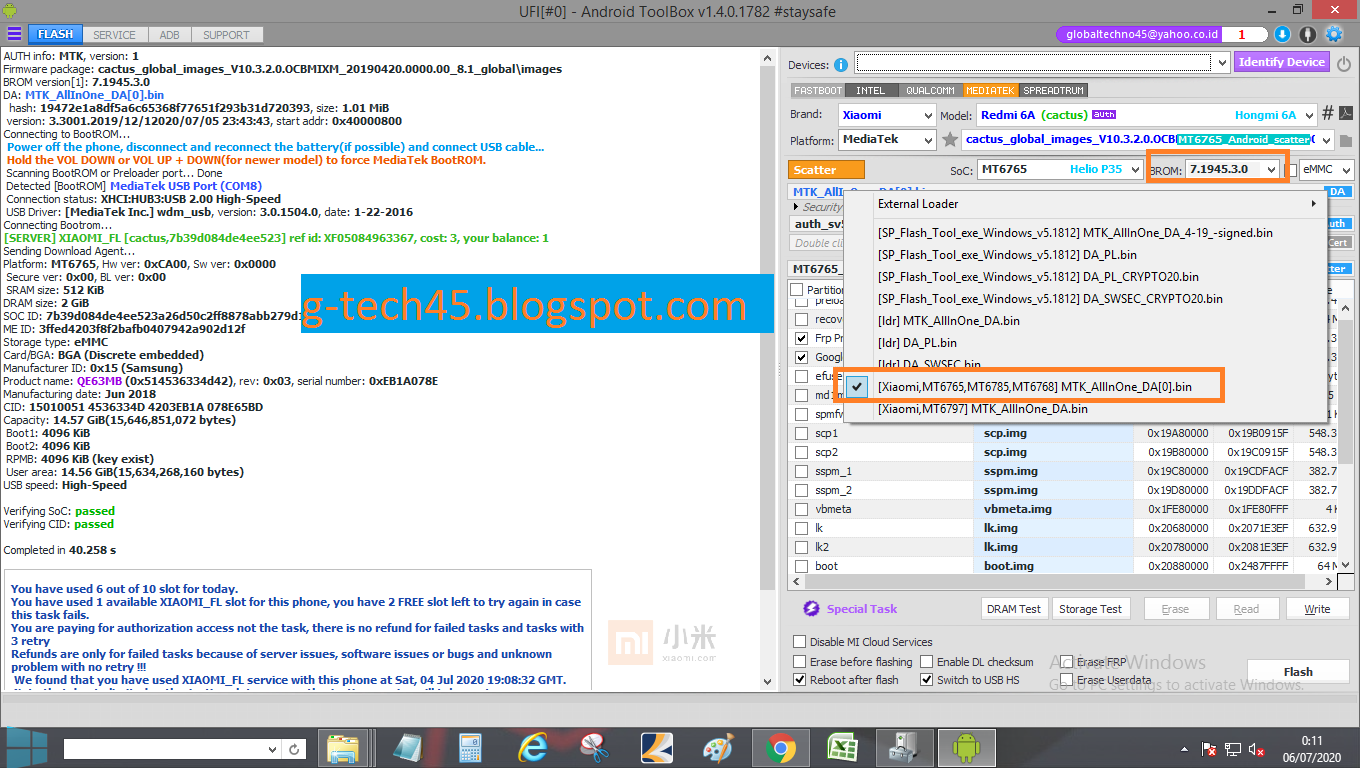The image size is (1360, 768).
Task: Click the DRAM Test button
Action: (1014, 609)
